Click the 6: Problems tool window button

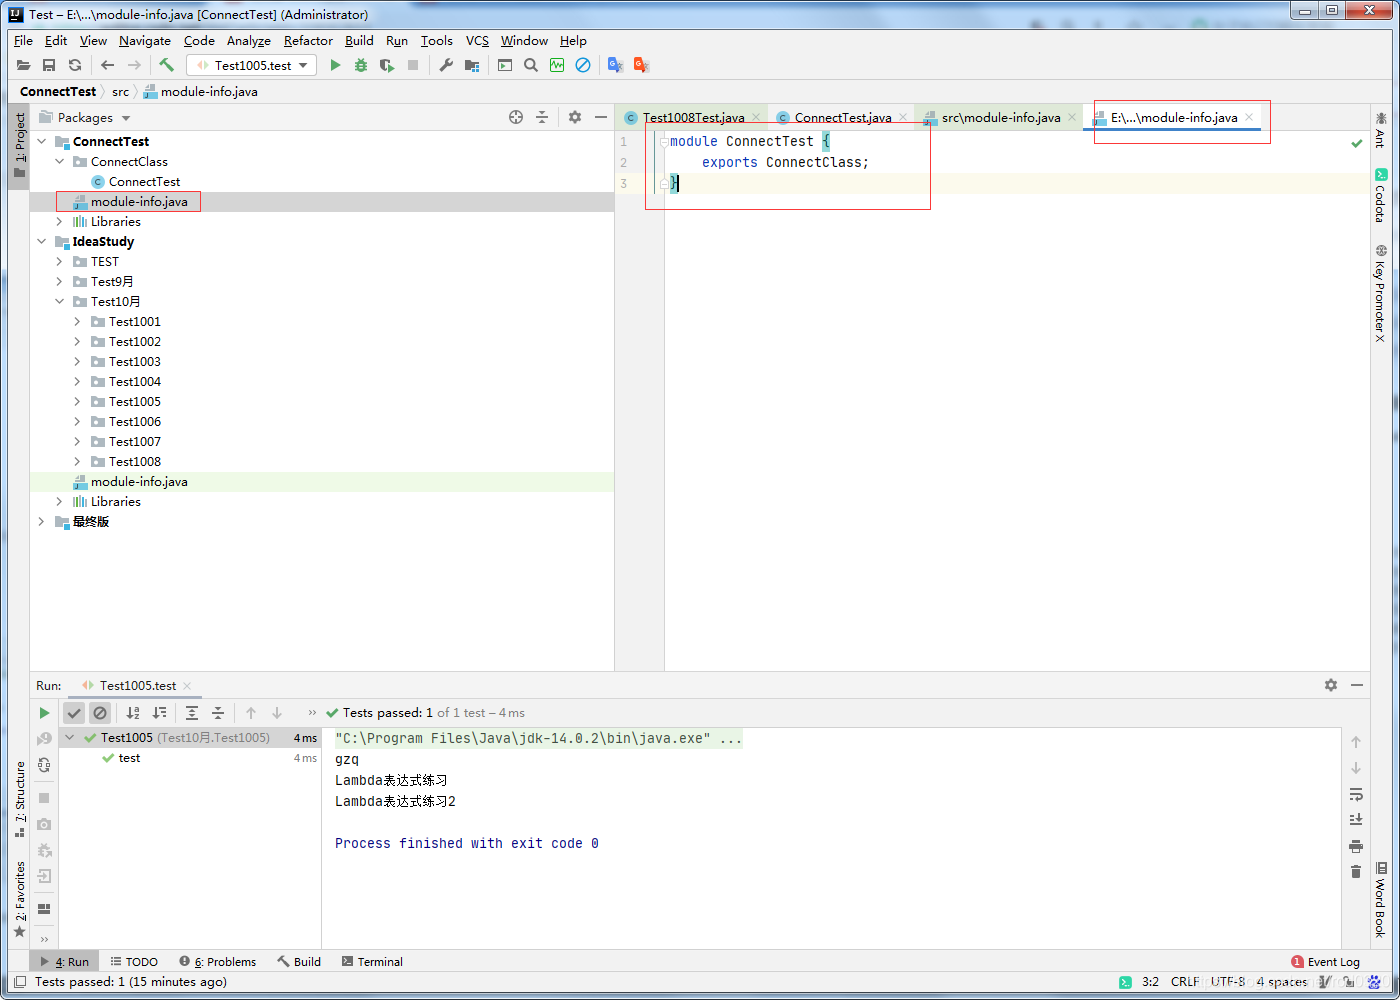(217, 961)
